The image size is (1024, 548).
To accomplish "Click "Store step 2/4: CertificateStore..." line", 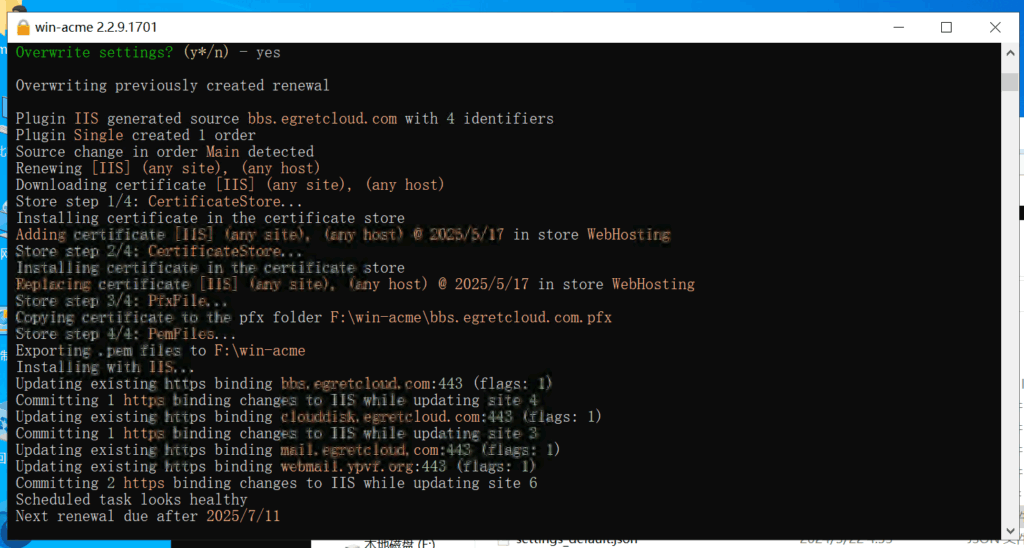I will [159, 251].
